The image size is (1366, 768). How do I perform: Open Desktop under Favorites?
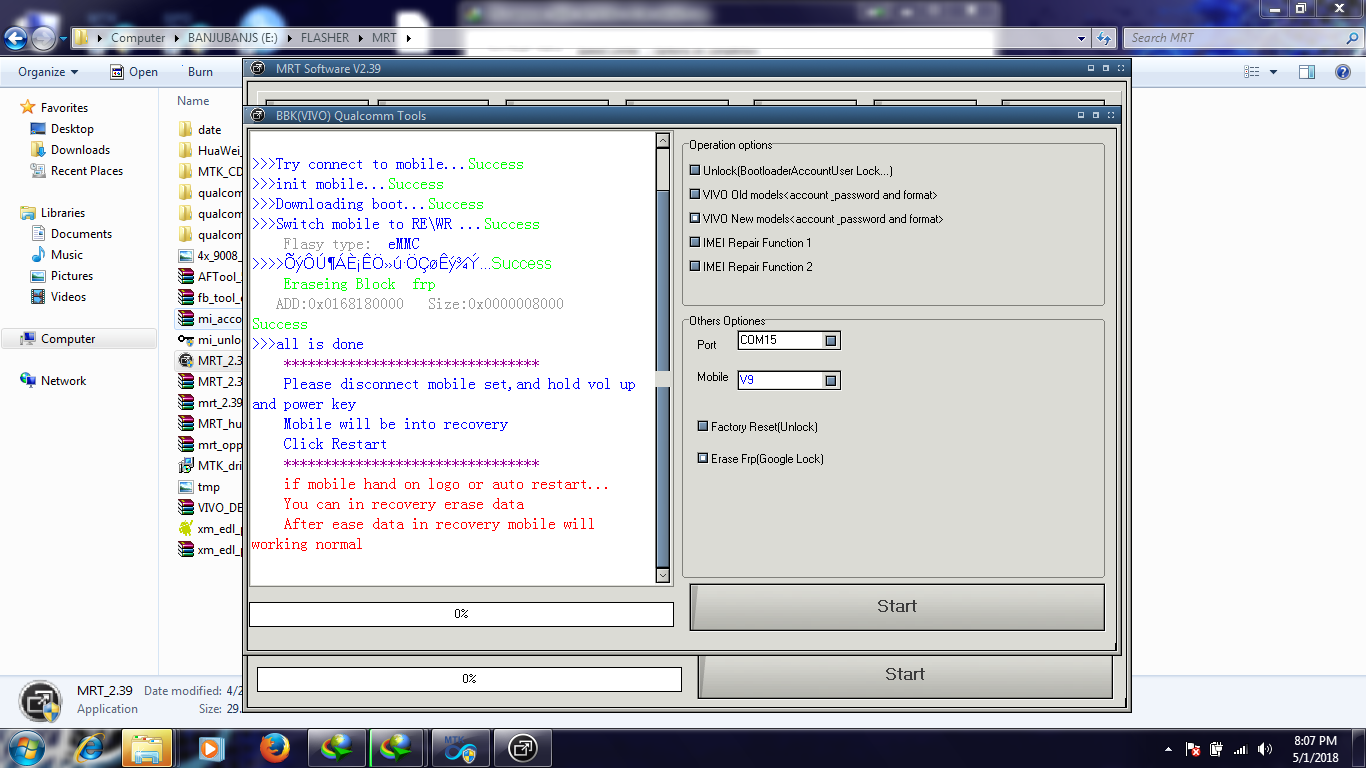tap(72, 129)
